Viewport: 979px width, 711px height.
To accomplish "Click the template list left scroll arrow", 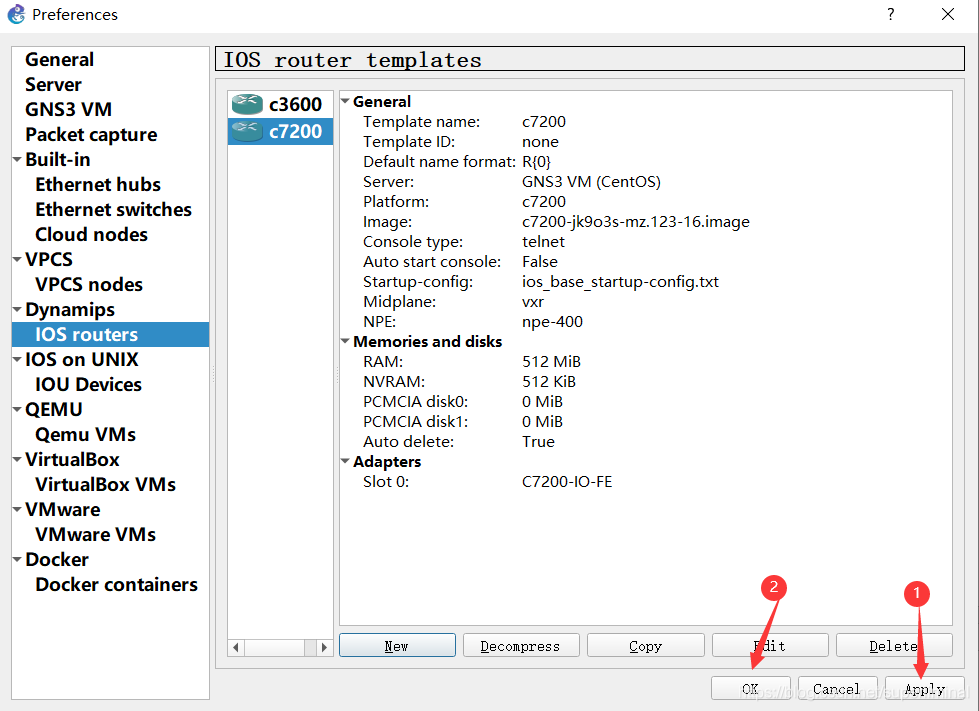I will pyautogui.click(x=235, y=647).
